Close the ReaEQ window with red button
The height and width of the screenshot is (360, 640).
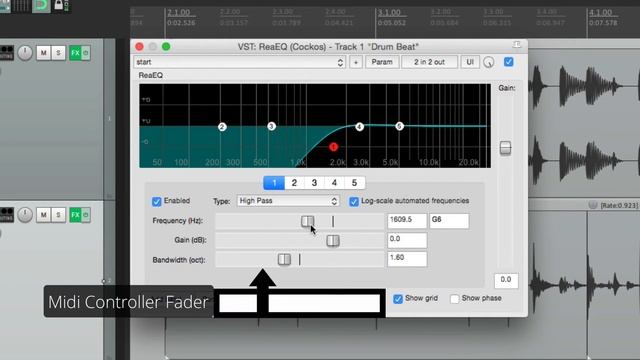[x=139, y=47]
